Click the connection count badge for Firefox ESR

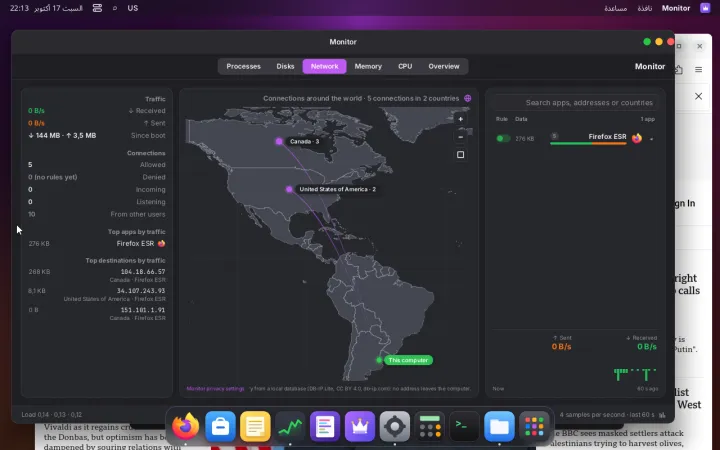click(554, 136)
